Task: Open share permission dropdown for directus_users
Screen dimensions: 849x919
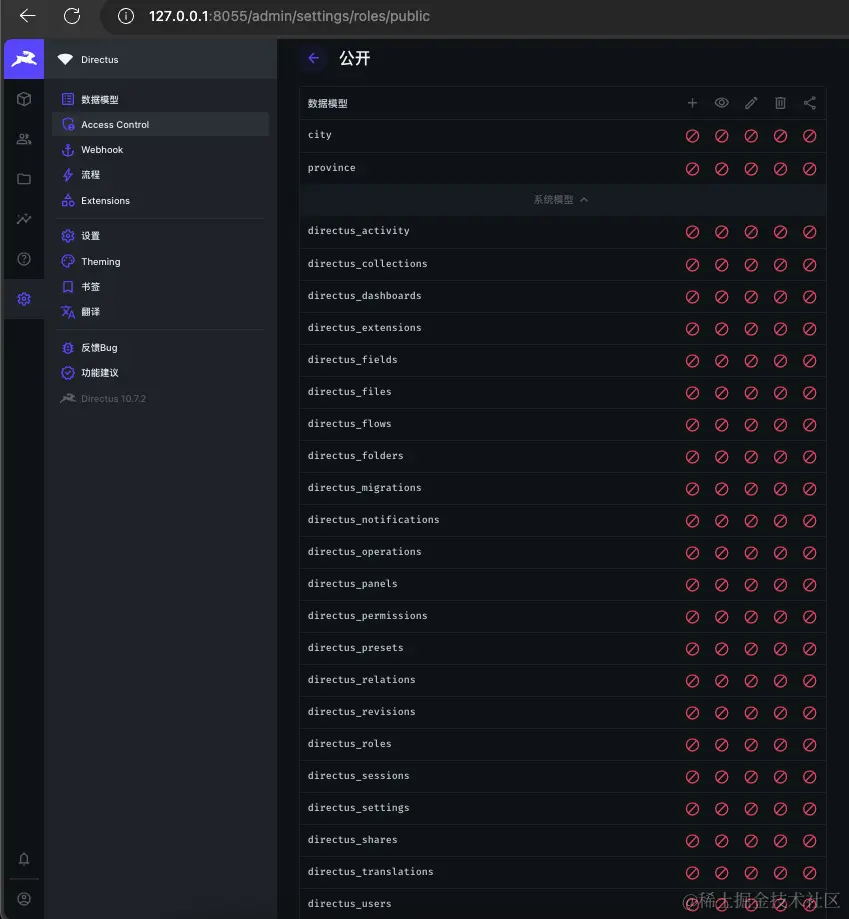Action: [x=810, y=905]
